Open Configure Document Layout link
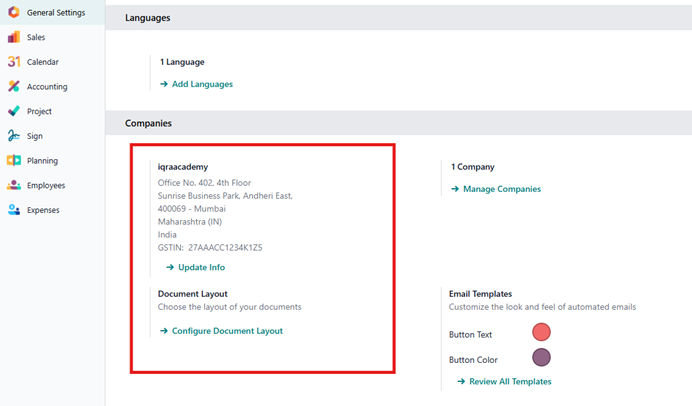The width and height of the screenshot is (692, 406). (x=226, y=331)
